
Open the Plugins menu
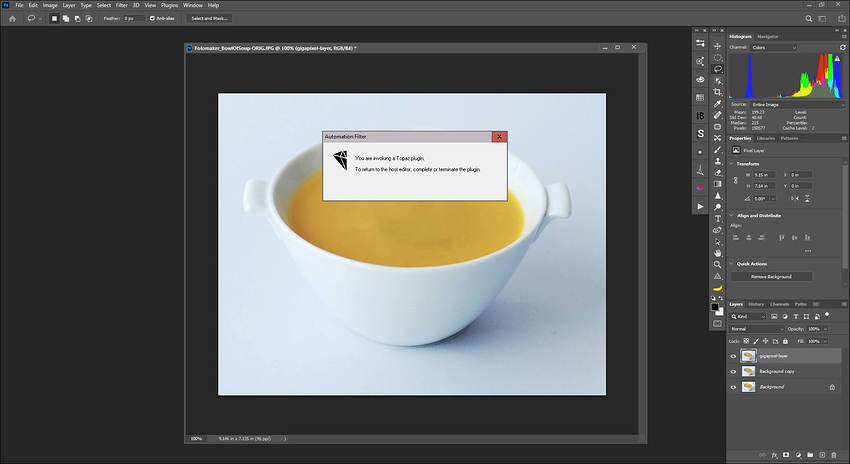pos(169,5)
